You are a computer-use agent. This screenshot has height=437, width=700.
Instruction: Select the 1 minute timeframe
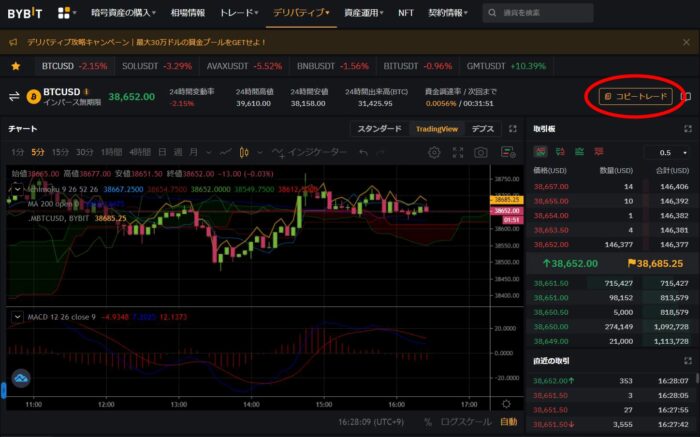(x=18, y=153)
